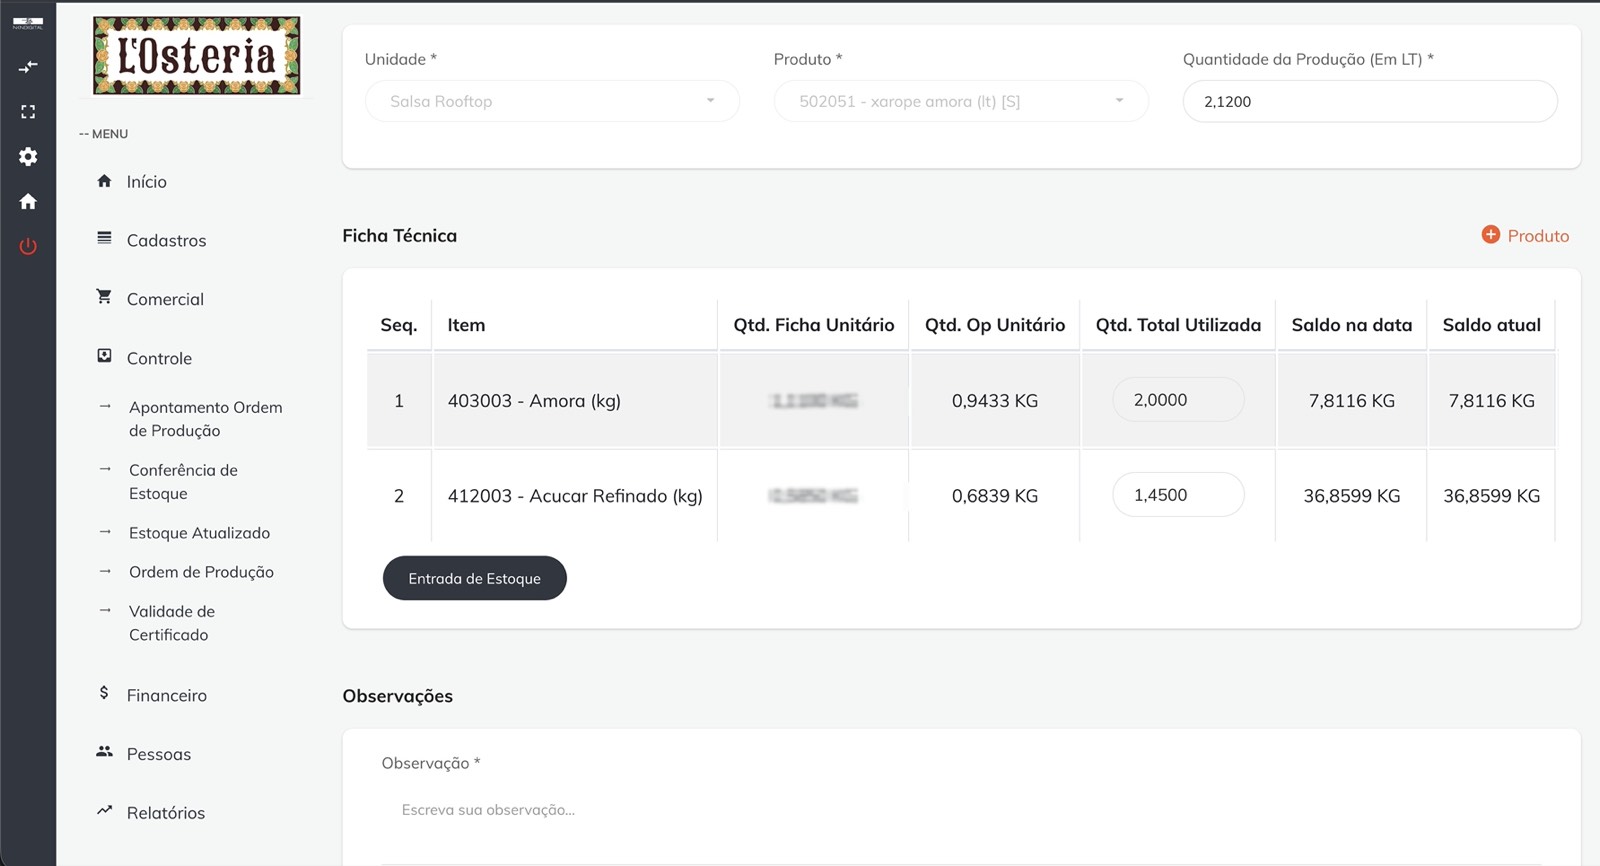Image resolution: width=1600 pixels, height=866 pixels.
Task: Click the orange plus icon beside Produto
Action: (1490, 235)
